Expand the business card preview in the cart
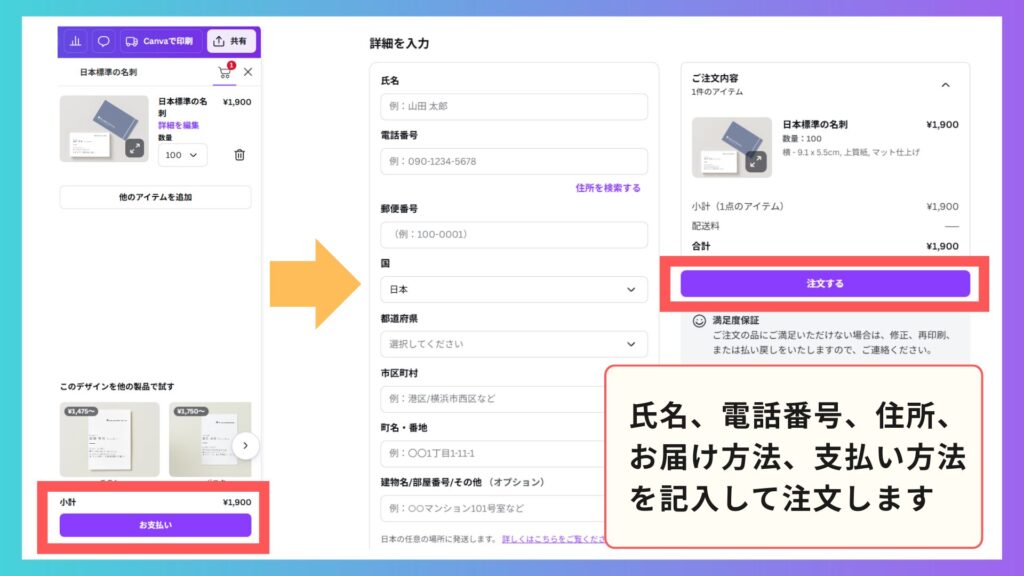 [135, 148]
